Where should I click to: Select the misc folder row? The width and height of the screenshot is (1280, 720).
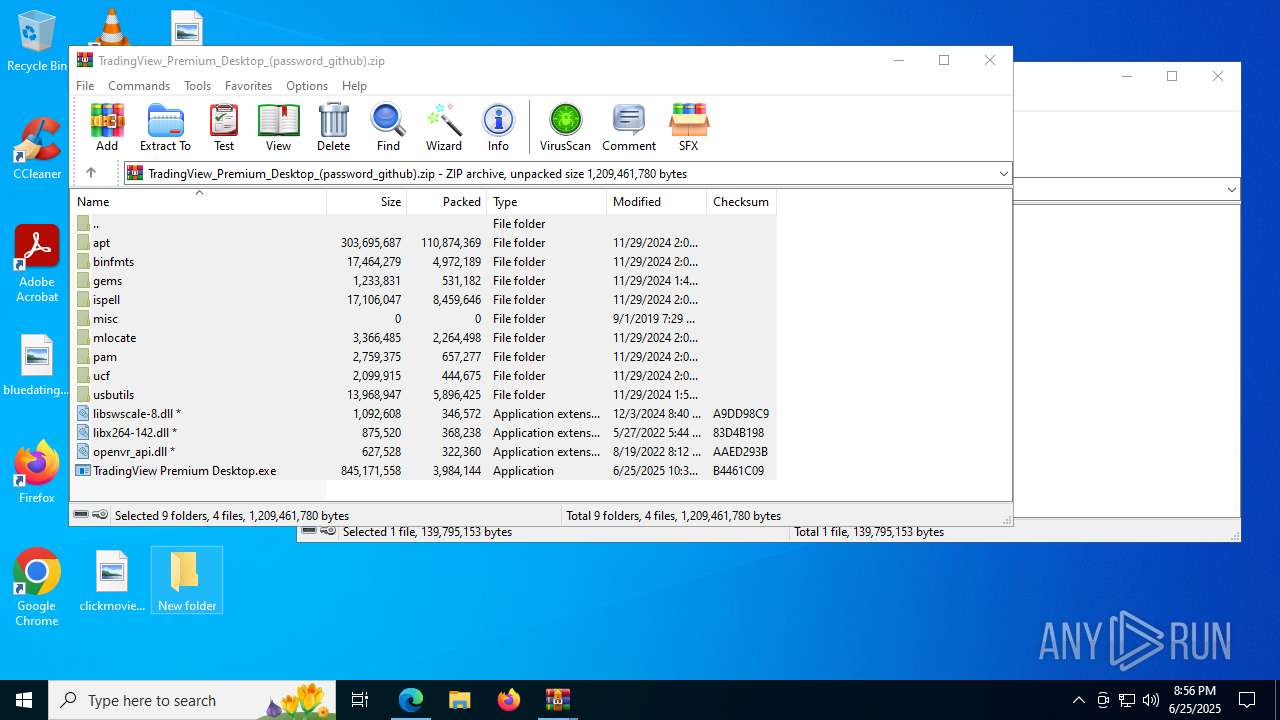point(424,318)
